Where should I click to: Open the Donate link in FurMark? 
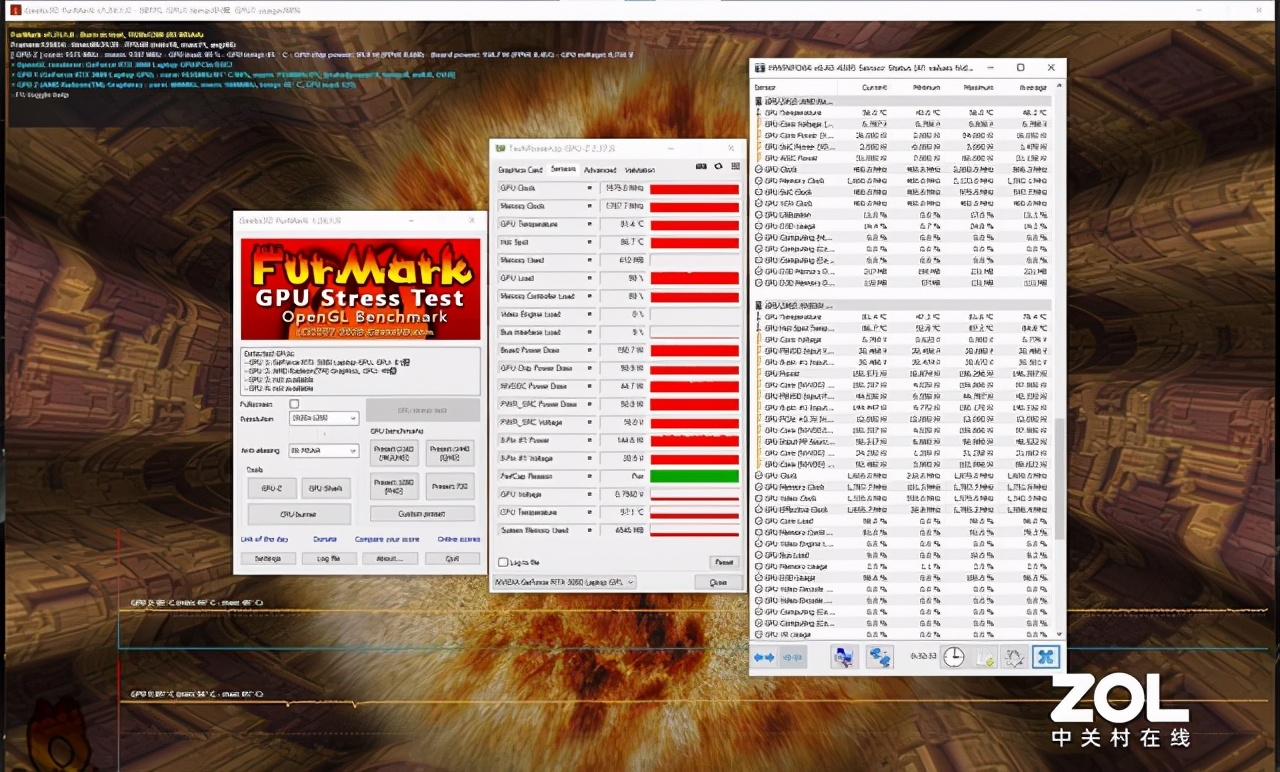coord(325,539)
